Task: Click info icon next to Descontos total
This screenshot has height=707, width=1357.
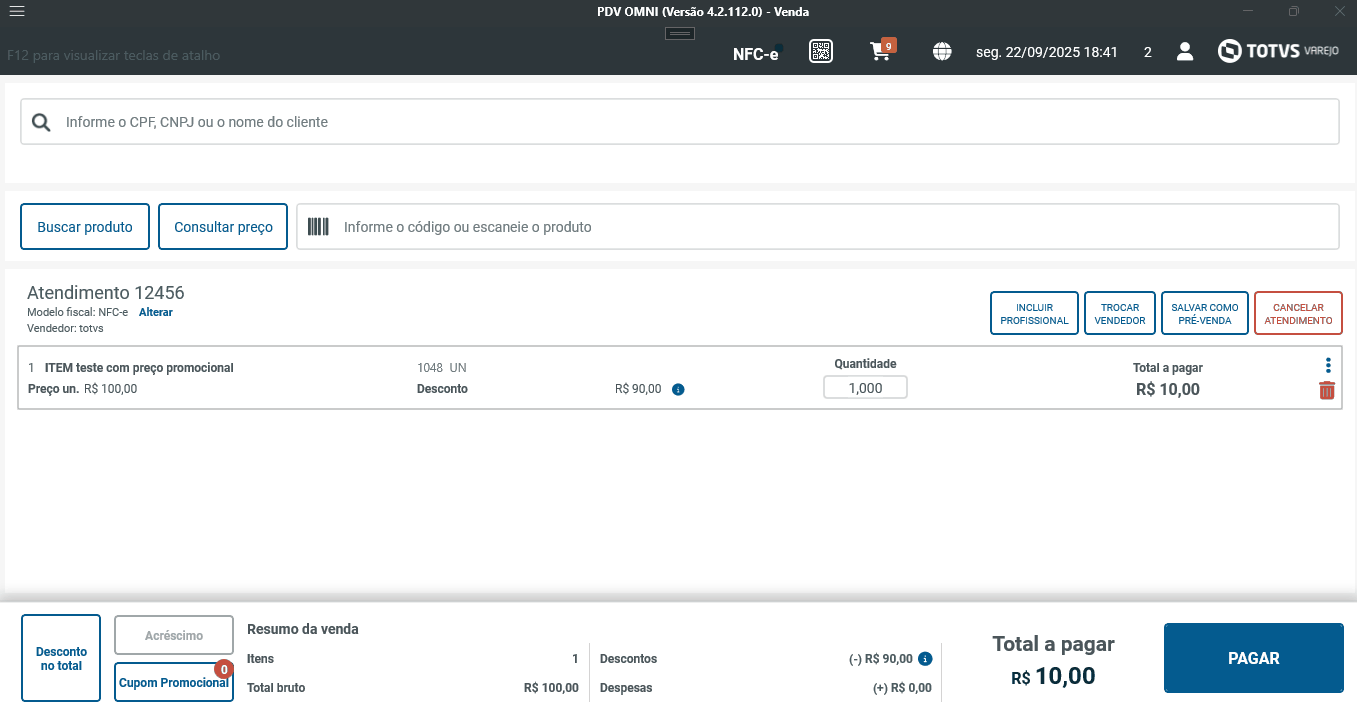Action: point(925,659)
